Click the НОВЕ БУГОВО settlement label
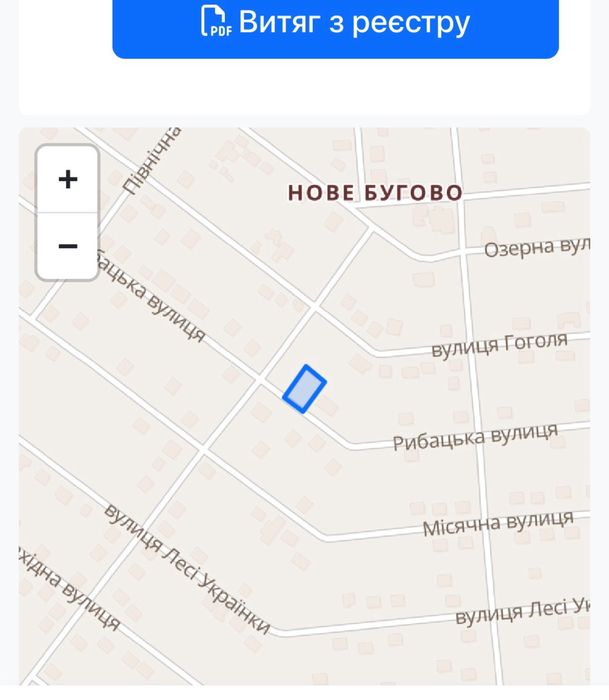 coord(375,193)
